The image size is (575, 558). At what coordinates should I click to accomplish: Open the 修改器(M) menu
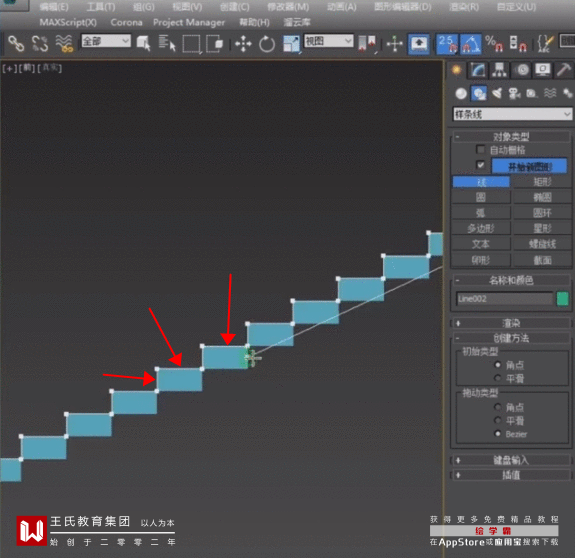[x=288, y=7]
